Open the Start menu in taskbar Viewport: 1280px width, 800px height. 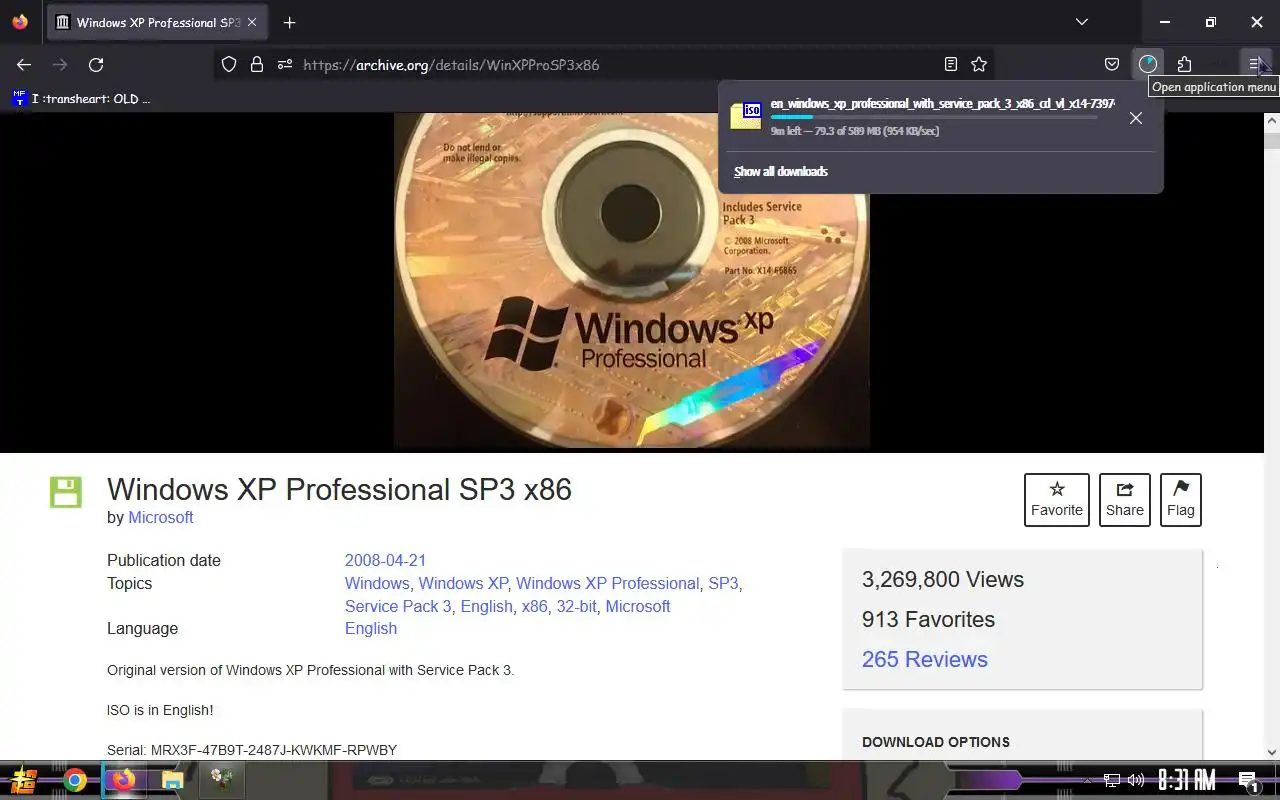point(24,780)
